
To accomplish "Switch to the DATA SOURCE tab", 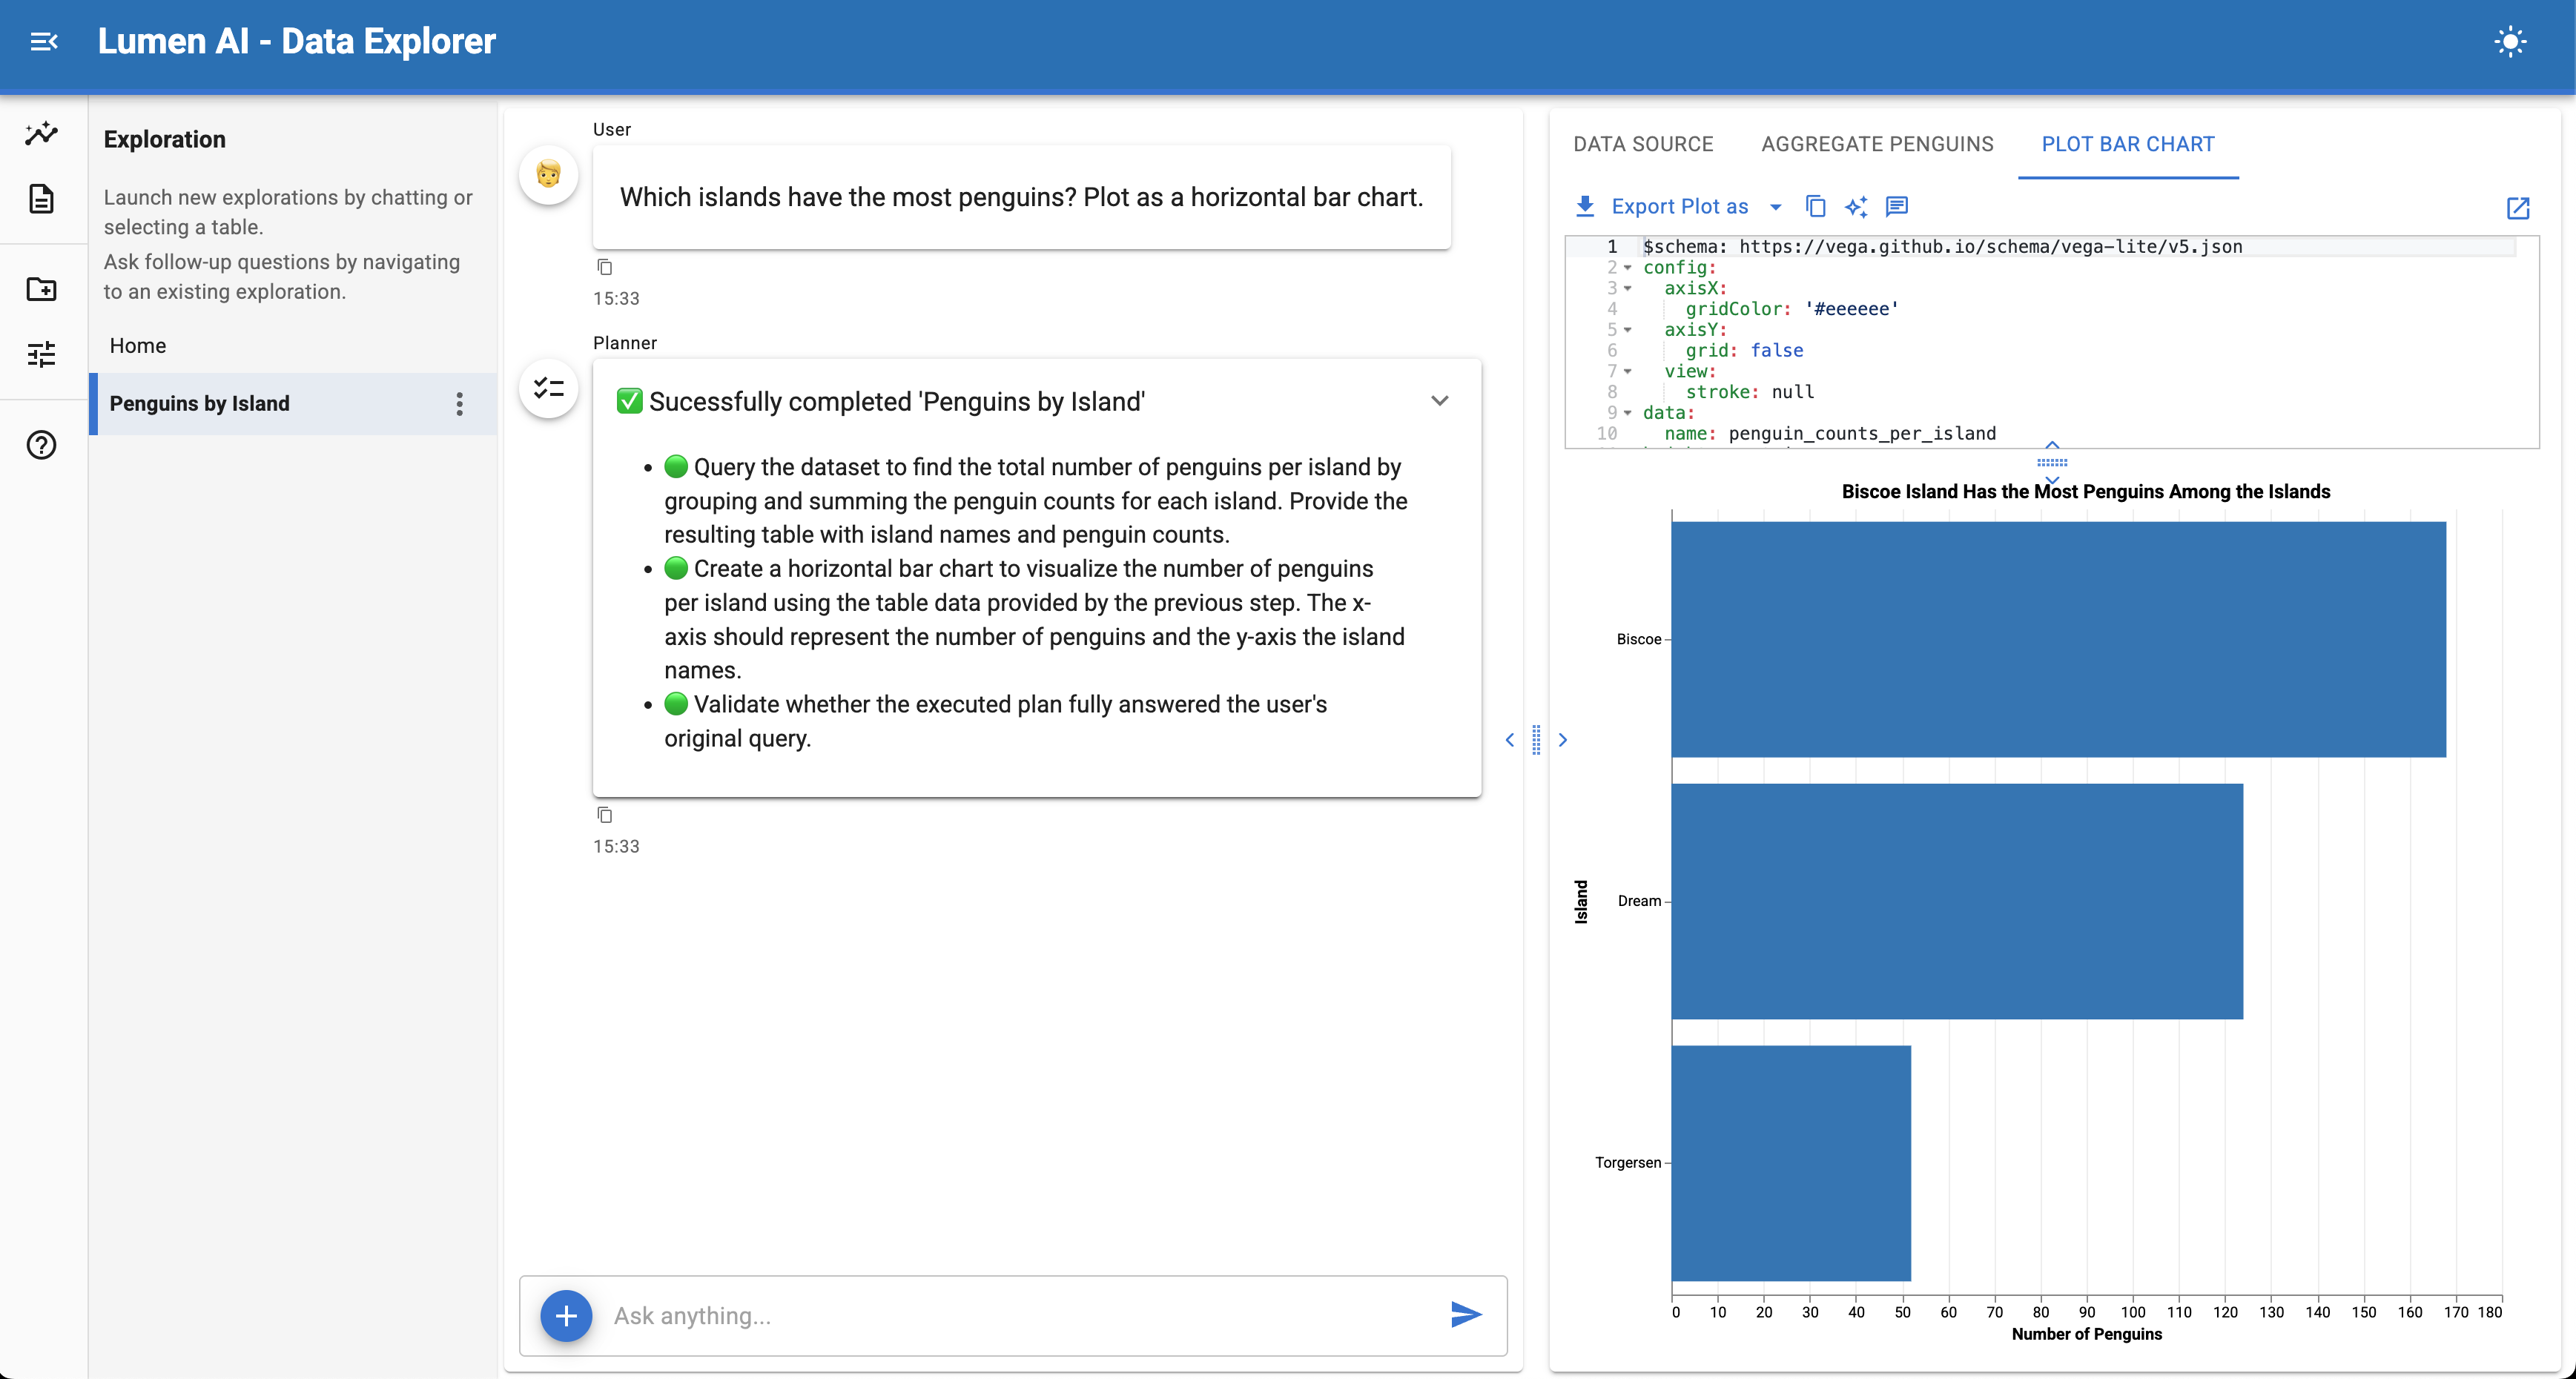I will [x=1643, y=144].
